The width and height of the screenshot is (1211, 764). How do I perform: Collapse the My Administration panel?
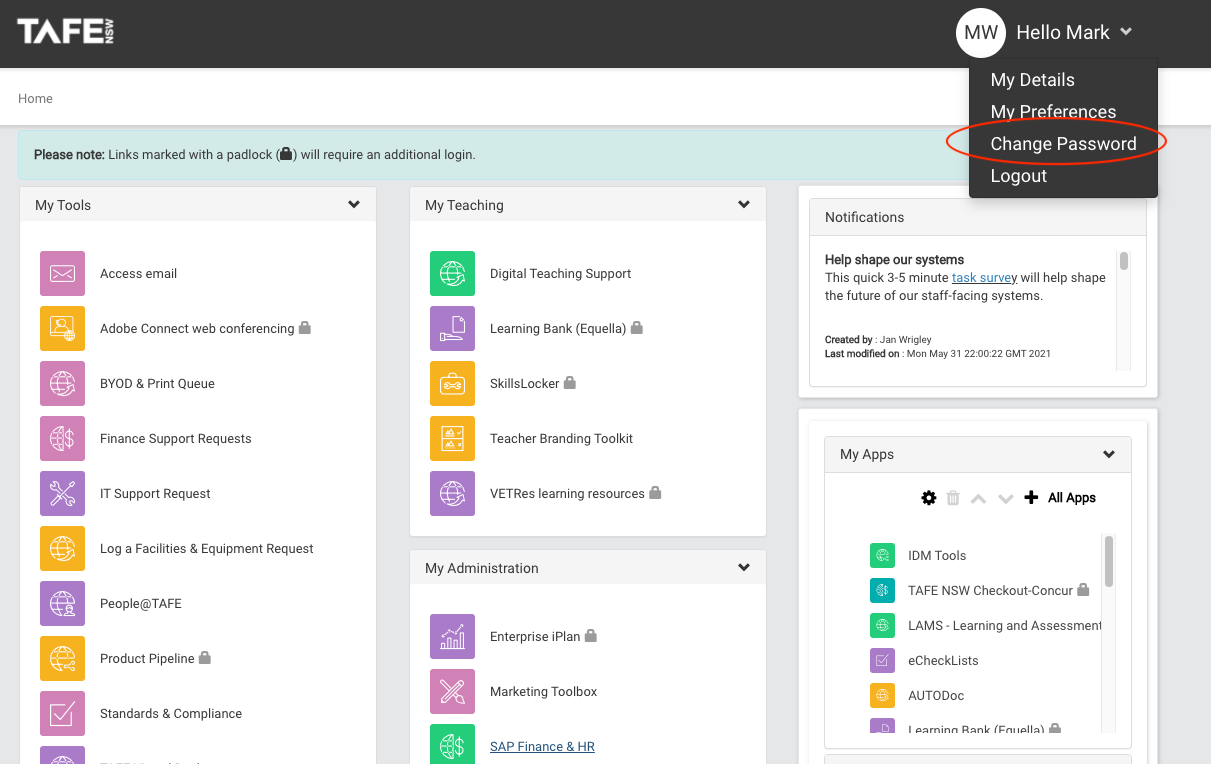(x=744, y=568)
